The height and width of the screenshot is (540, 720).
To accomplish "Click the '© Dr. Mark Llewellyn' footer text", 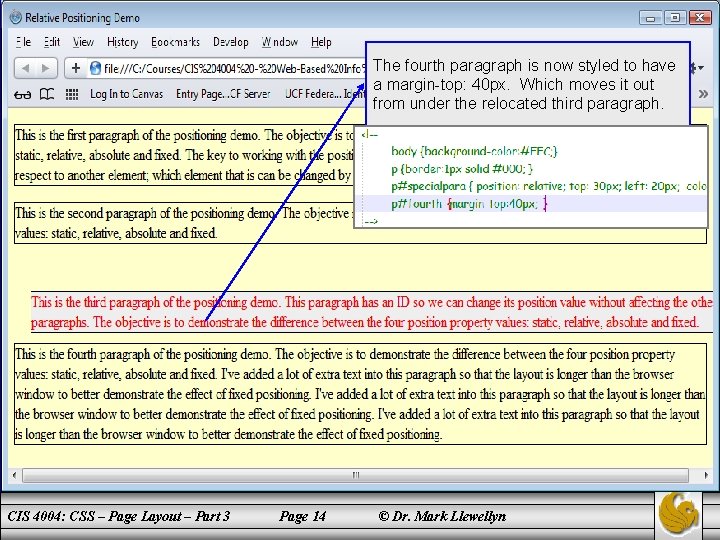I will (x=442, y=516).
